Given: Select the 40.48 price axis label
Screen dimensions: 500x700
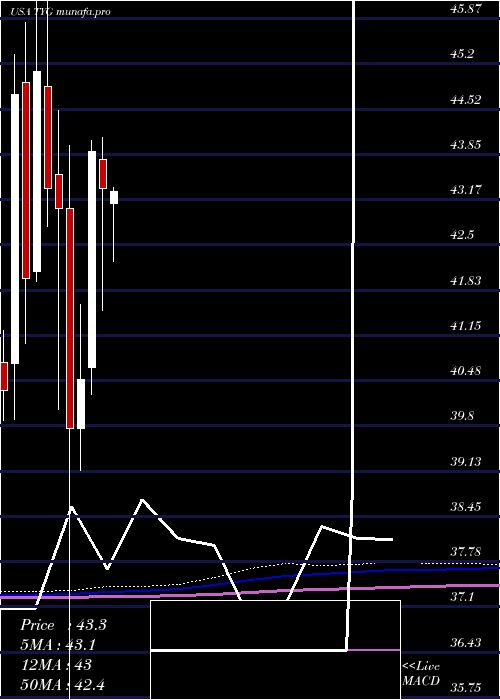Looking at the screenshot, I should pyautogui.click(x=466, y=371).
